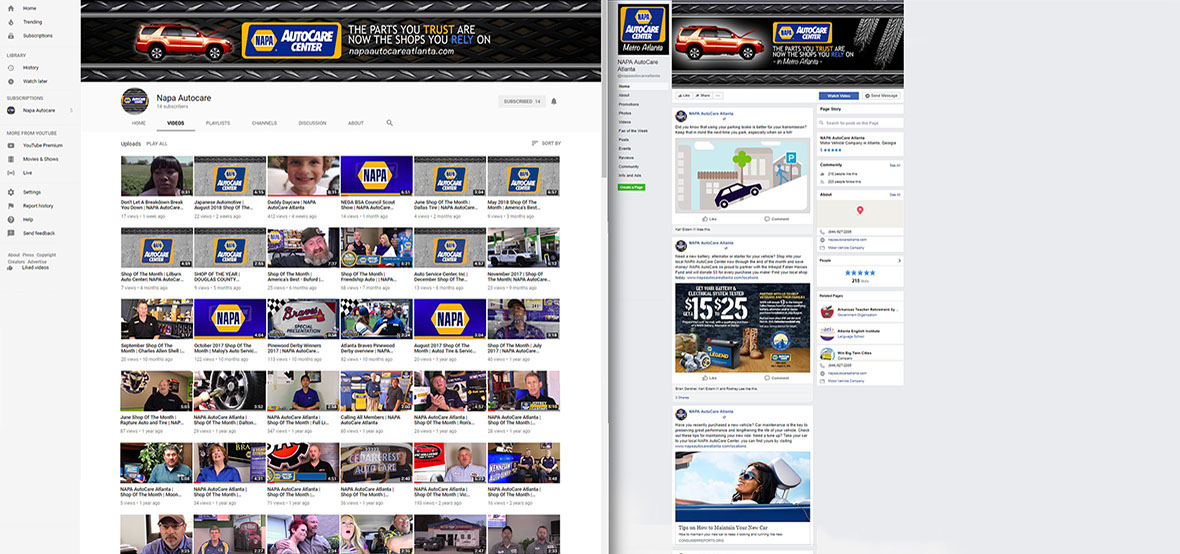
Task: Open the more options ellipsis beside Share
Action: tap(718, 95)
